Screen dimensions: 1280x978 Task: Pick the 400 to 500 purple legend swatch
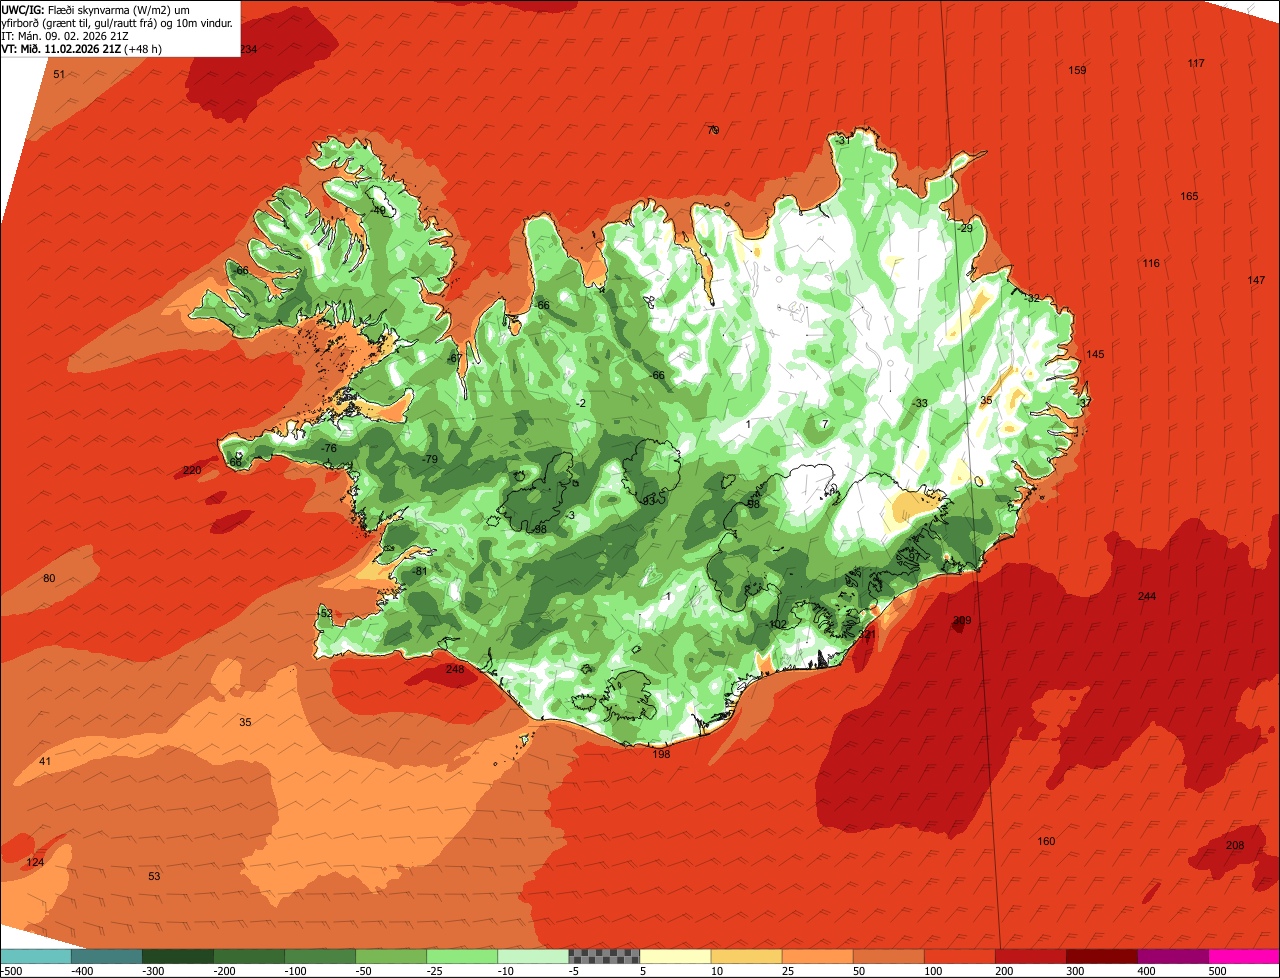click(1173, 956)
